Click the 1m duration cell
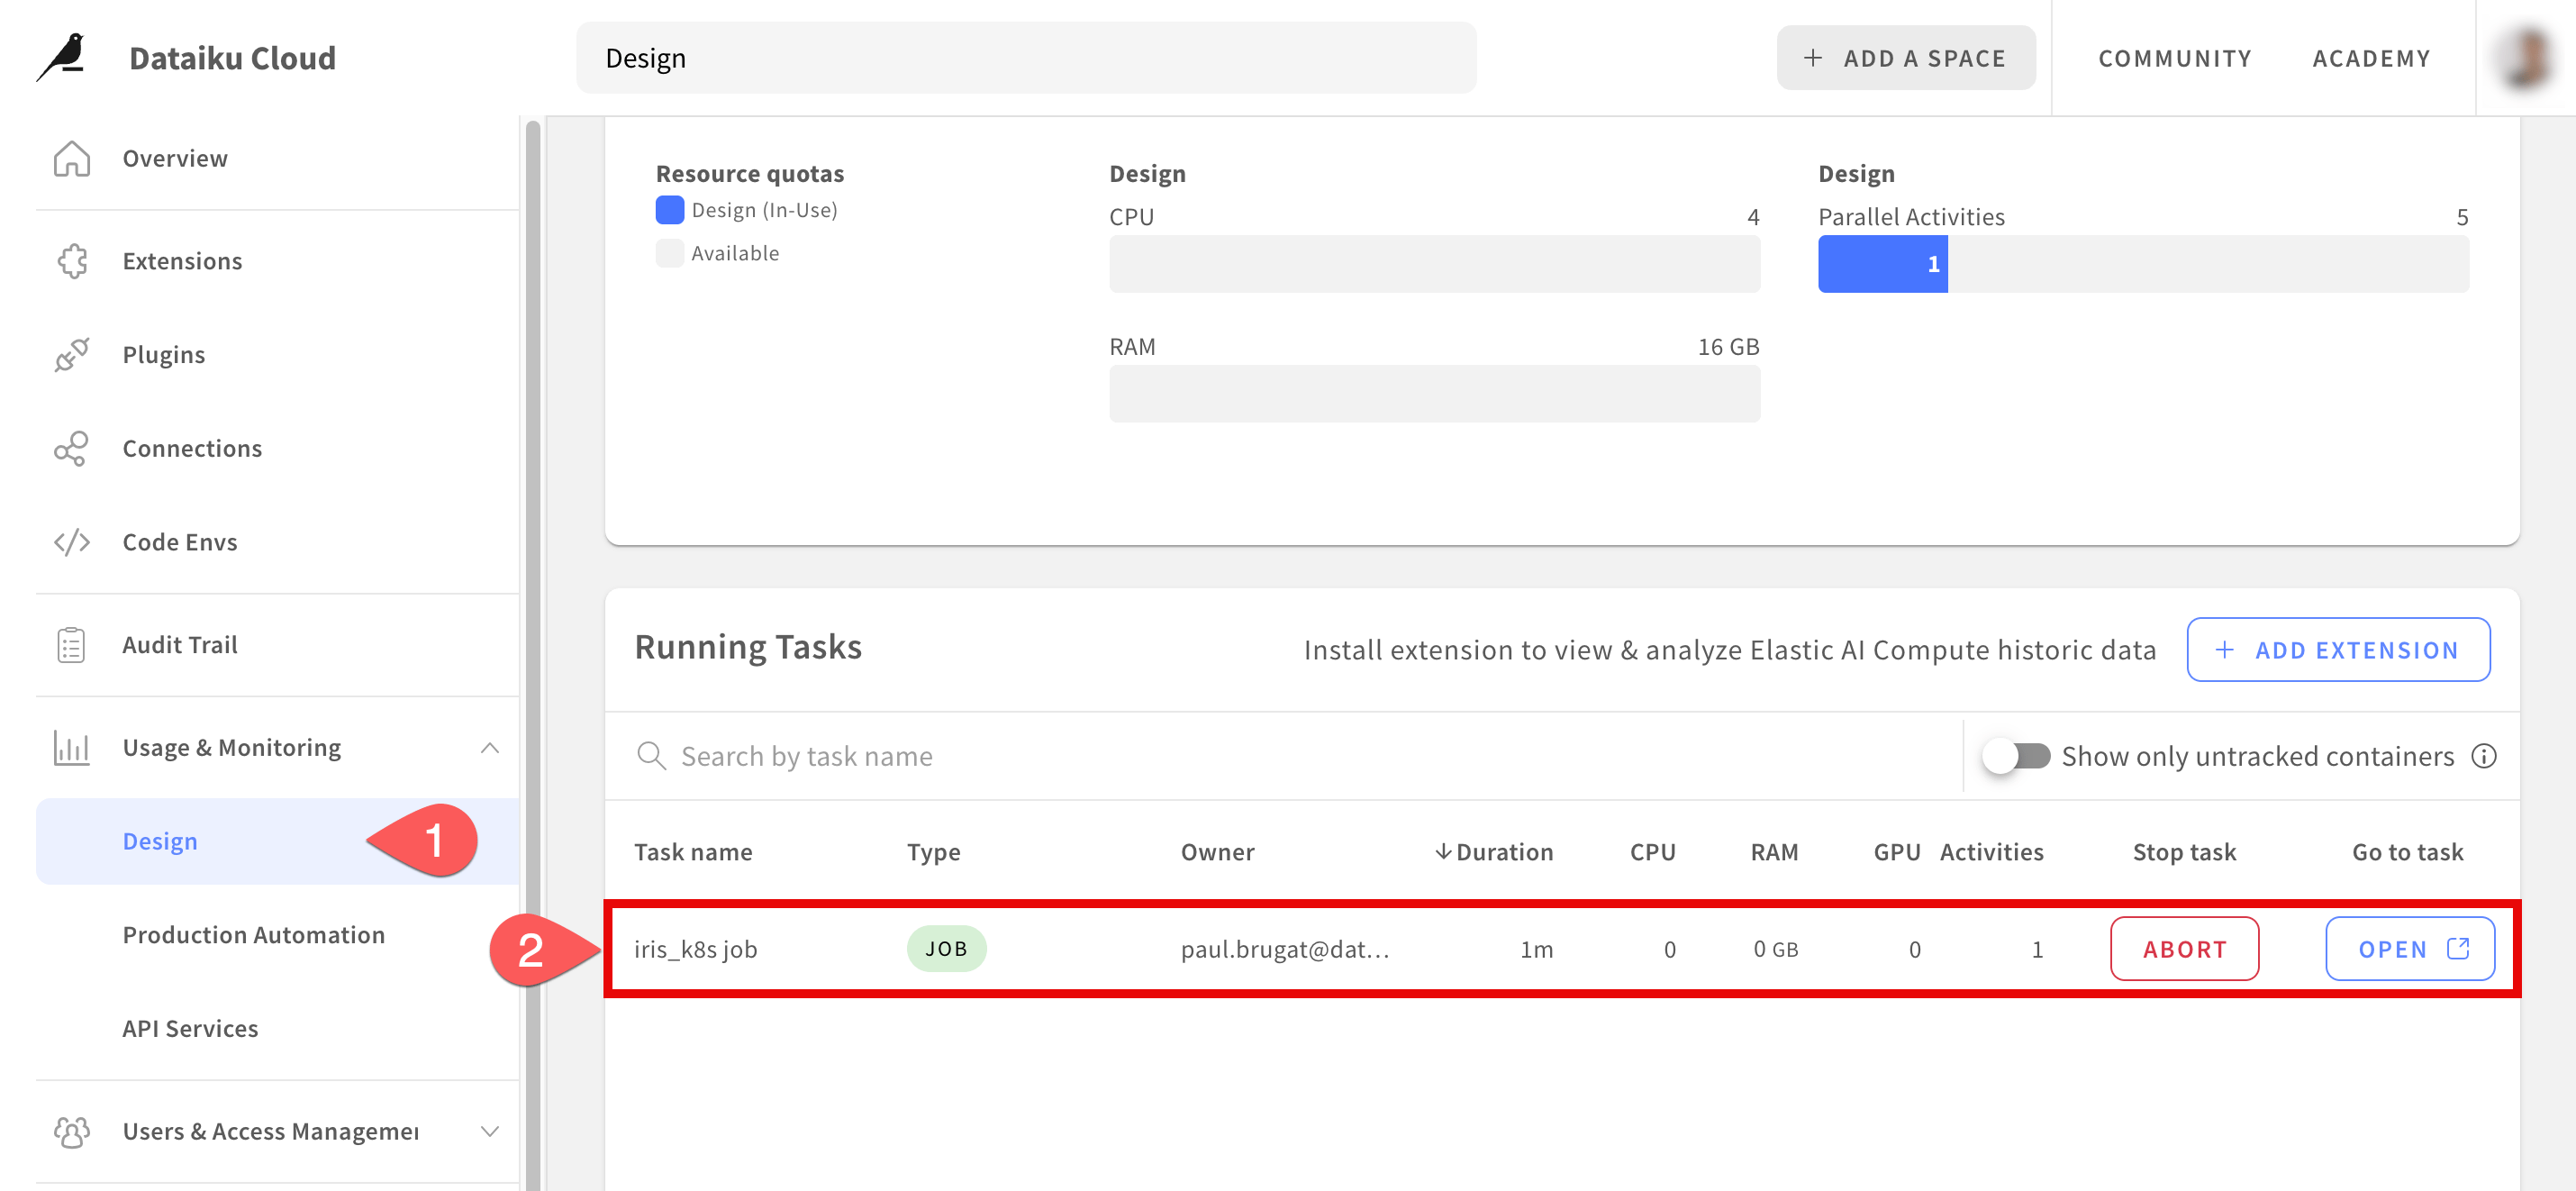Screen dimensions: 2576x1191 (x=1536, y=949)
